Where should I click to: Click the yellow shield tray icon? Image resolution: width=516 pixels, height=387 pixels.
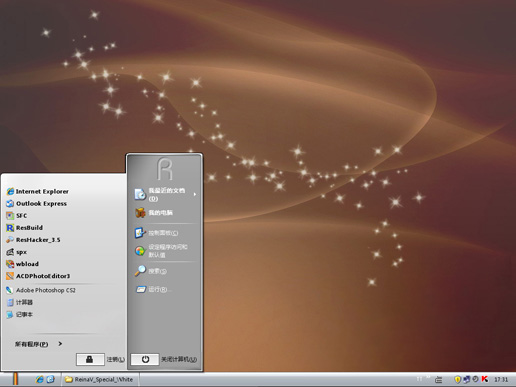[457, 379]
